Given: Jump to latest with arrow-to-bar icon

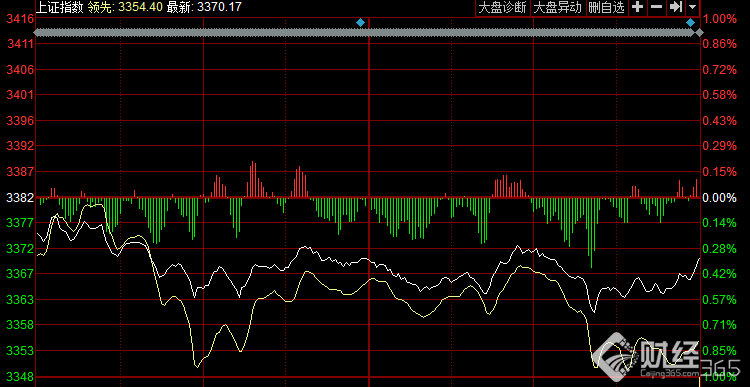Looking at the screenshot, I should (675, 7).
